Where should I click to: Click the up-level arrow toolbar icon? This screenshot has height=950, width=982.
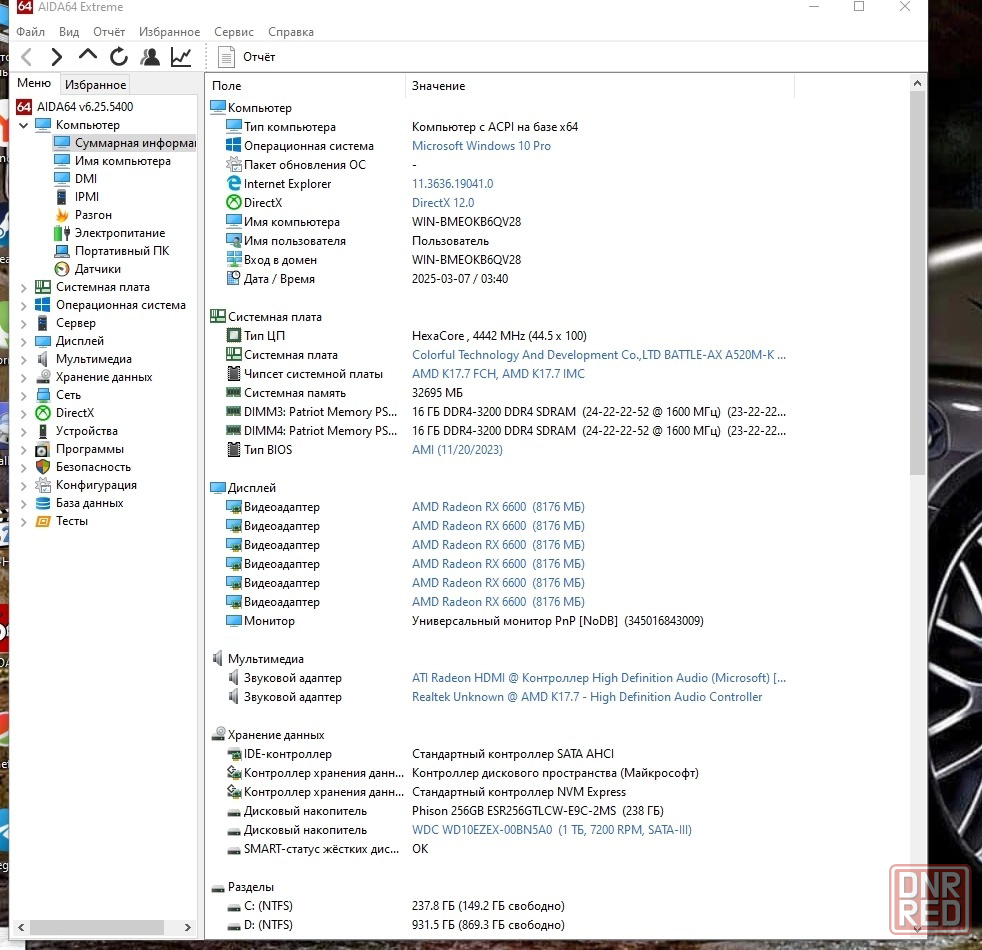coord(88,56)
